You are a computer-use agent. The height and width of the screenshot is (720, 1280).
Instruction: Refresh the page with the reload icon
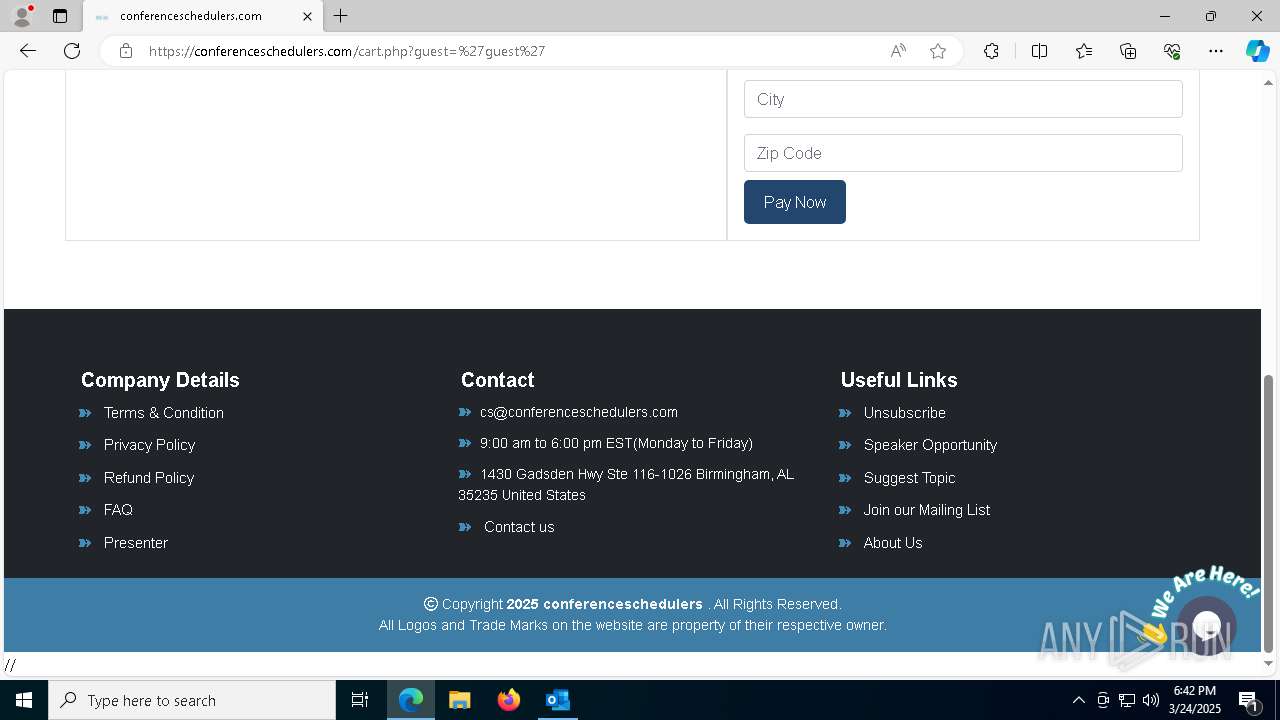tap(72, 51)
